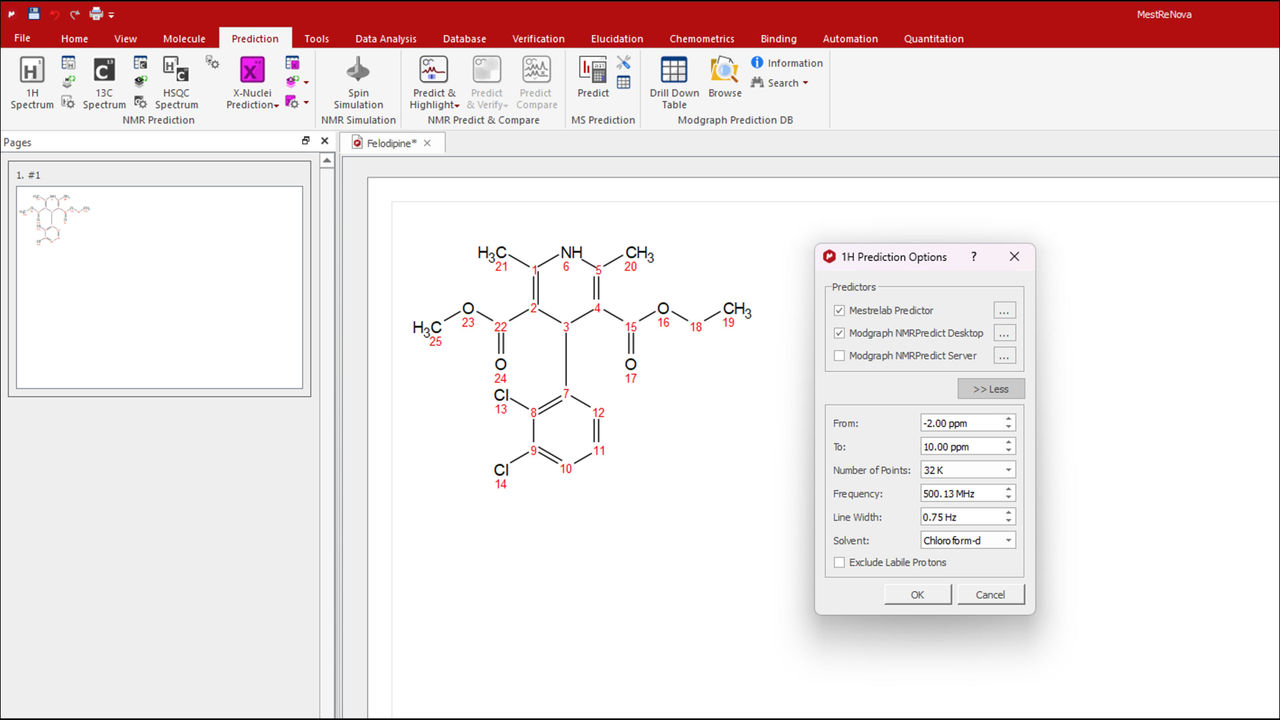Screen dimensions: 1280x720
Task: Open the Drill Down Table
Action: pos(674,82)
